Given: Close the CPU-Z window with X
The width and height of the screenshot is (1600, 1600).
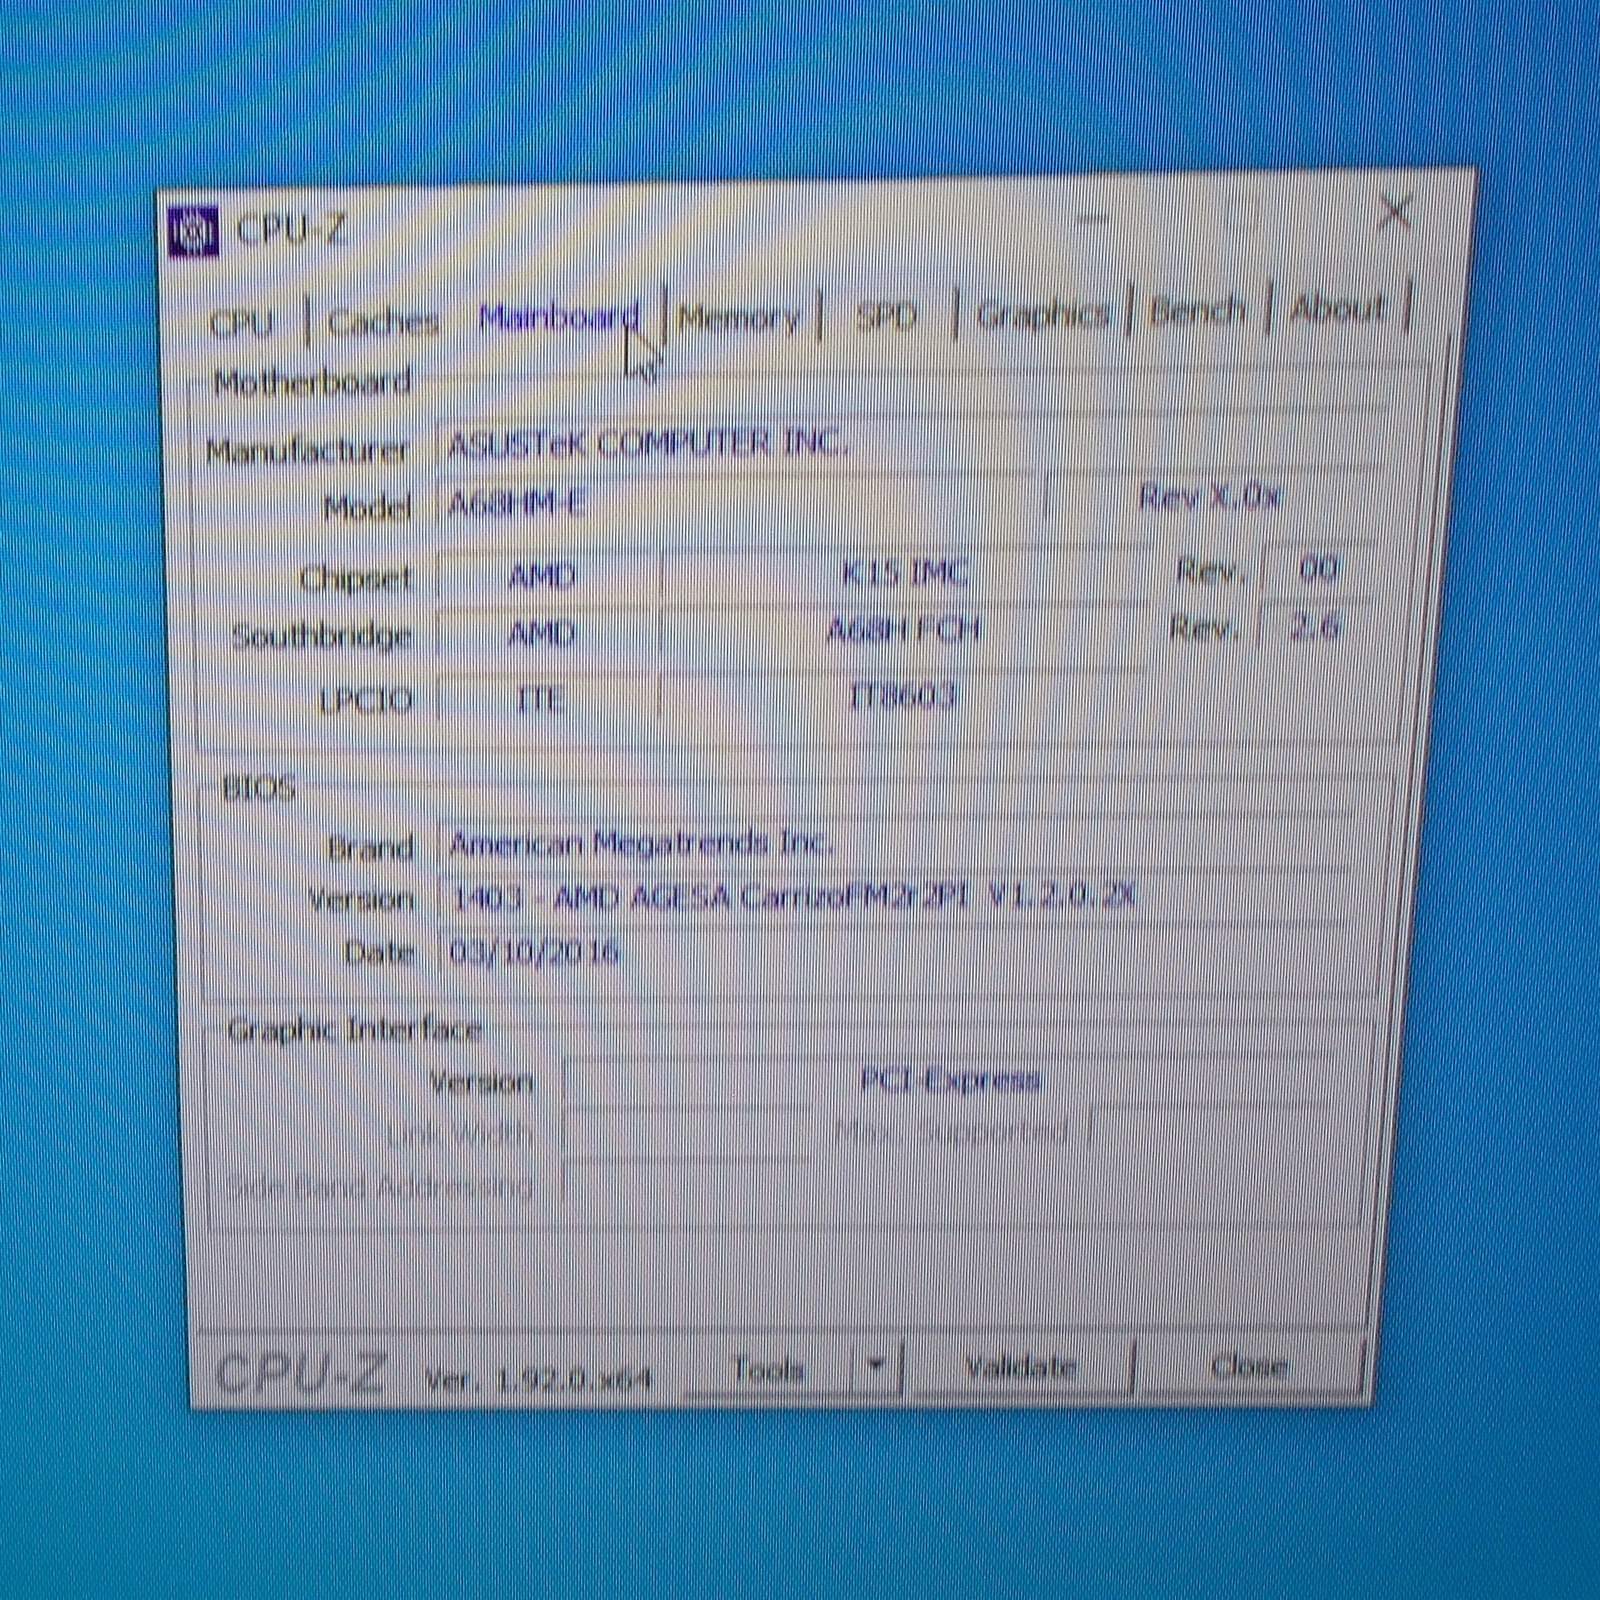Looking at the screenshot, I should coord(1394,213).
